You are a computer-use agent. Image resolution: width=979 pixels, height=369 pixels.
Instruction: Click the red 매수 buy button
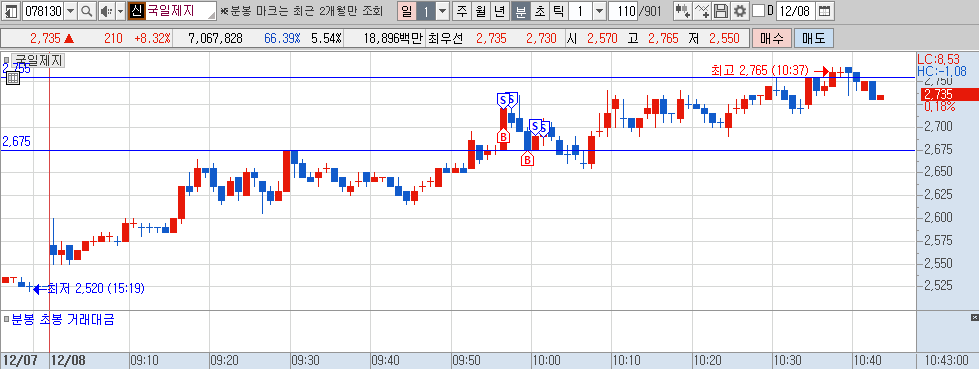point(772,38)
